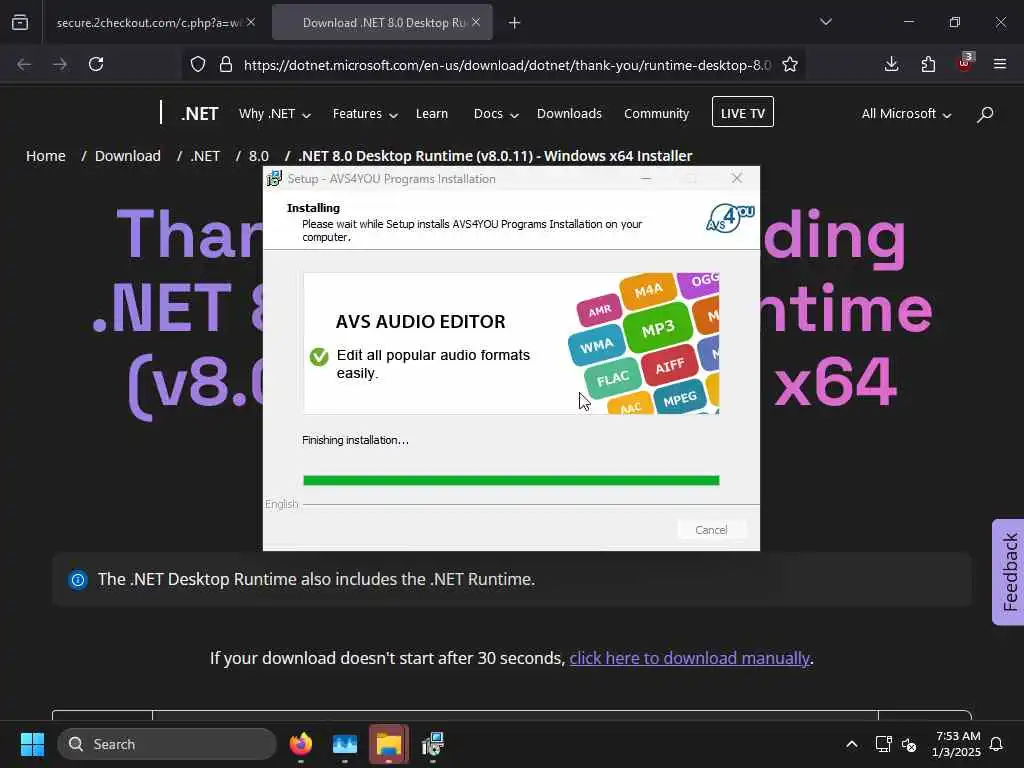Screen dimensions: 1024x768
Task: Open the notifications bell icon
Action: point(996,744)
